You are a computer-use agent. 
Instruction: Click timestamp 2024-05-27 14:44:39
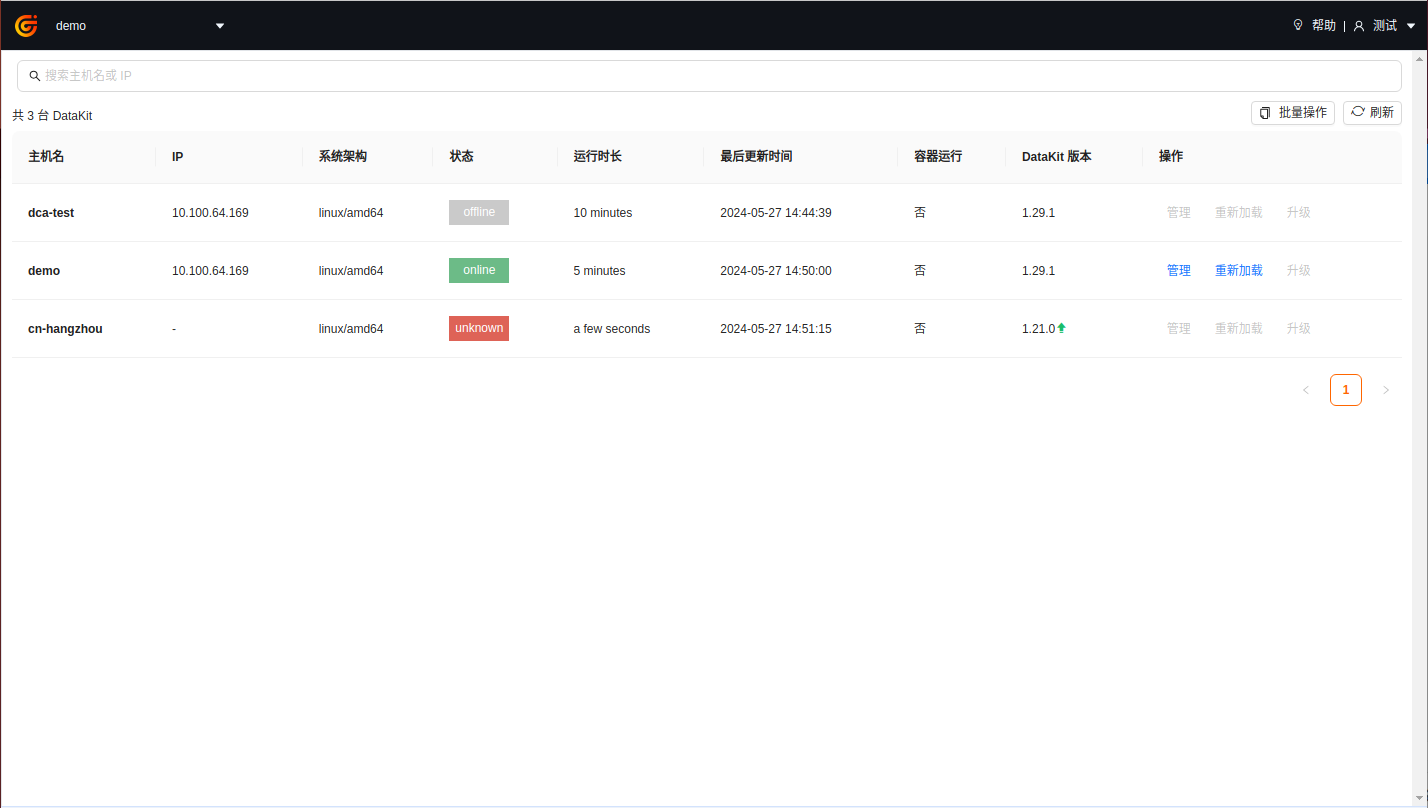[x=776, y=213]
